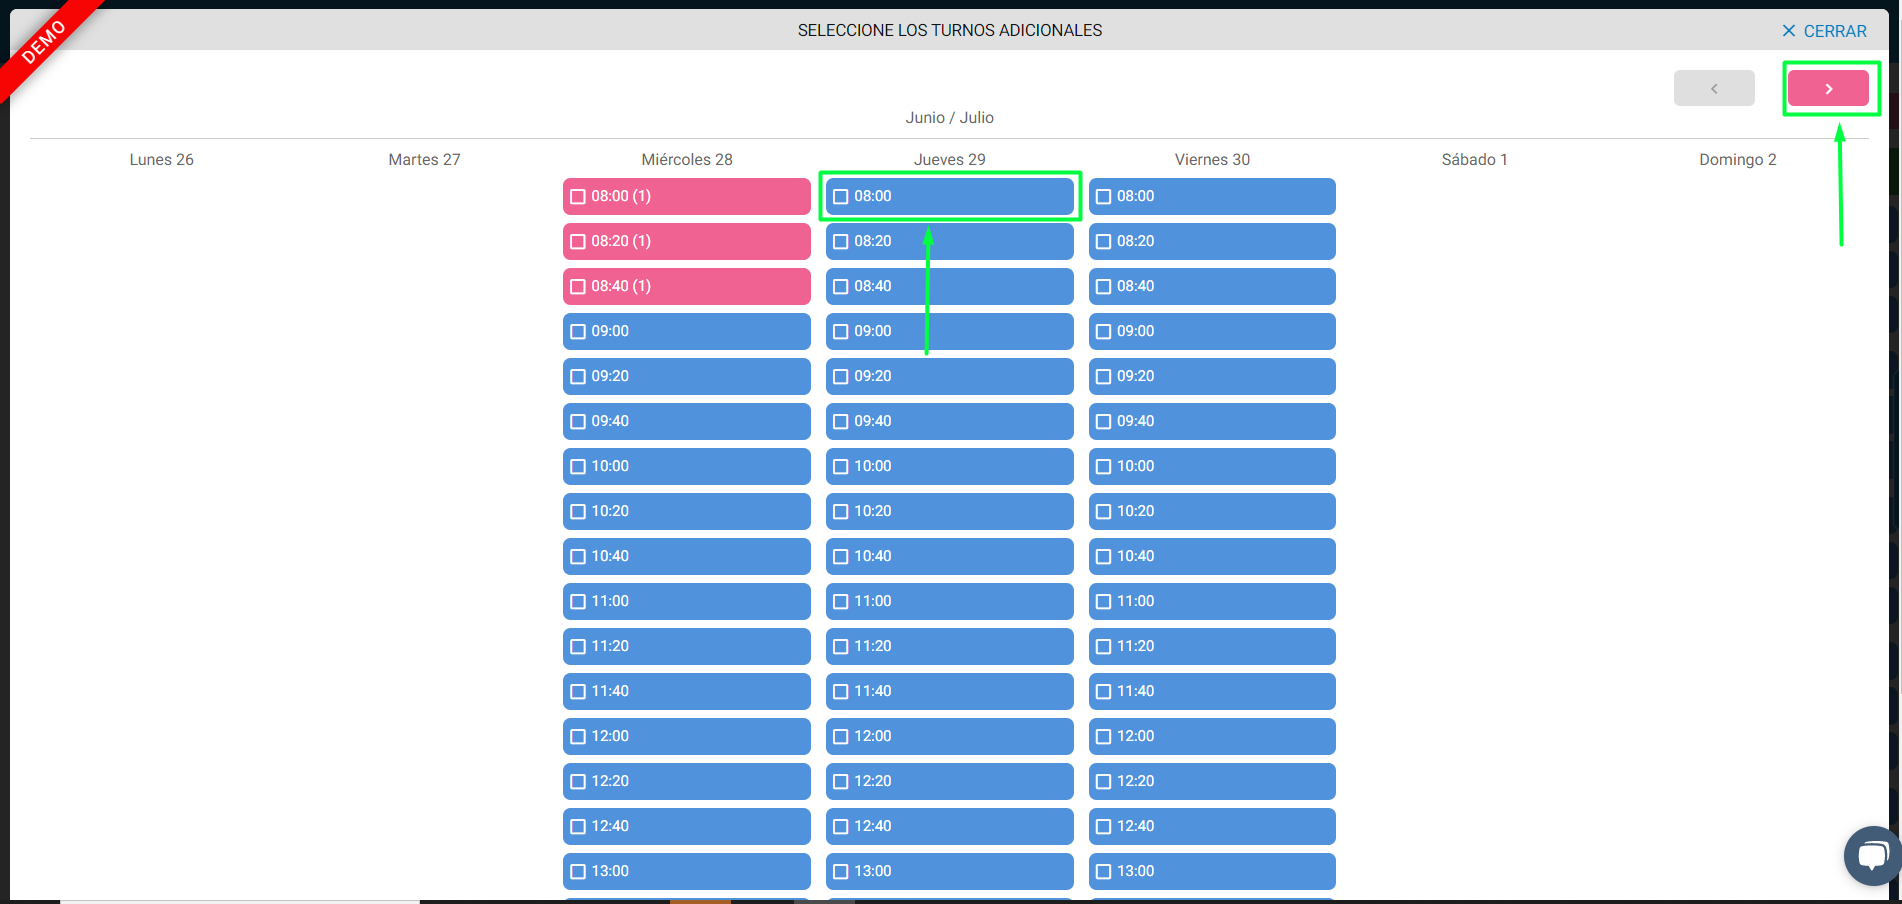Select the Viernes 30 13:00 slot
Viewport: 1902px width, 904px height.
coord(1212,871)
